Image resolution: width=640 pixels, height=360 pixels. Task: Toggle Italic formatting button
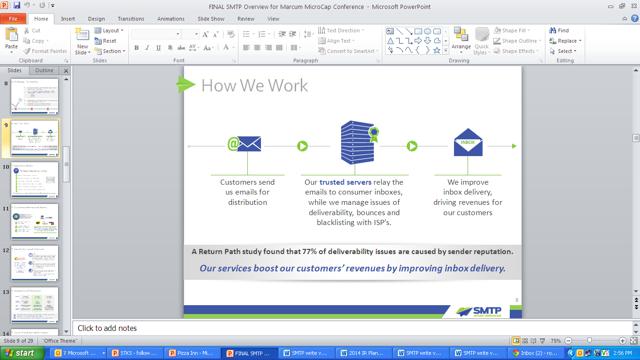point(147,48)
